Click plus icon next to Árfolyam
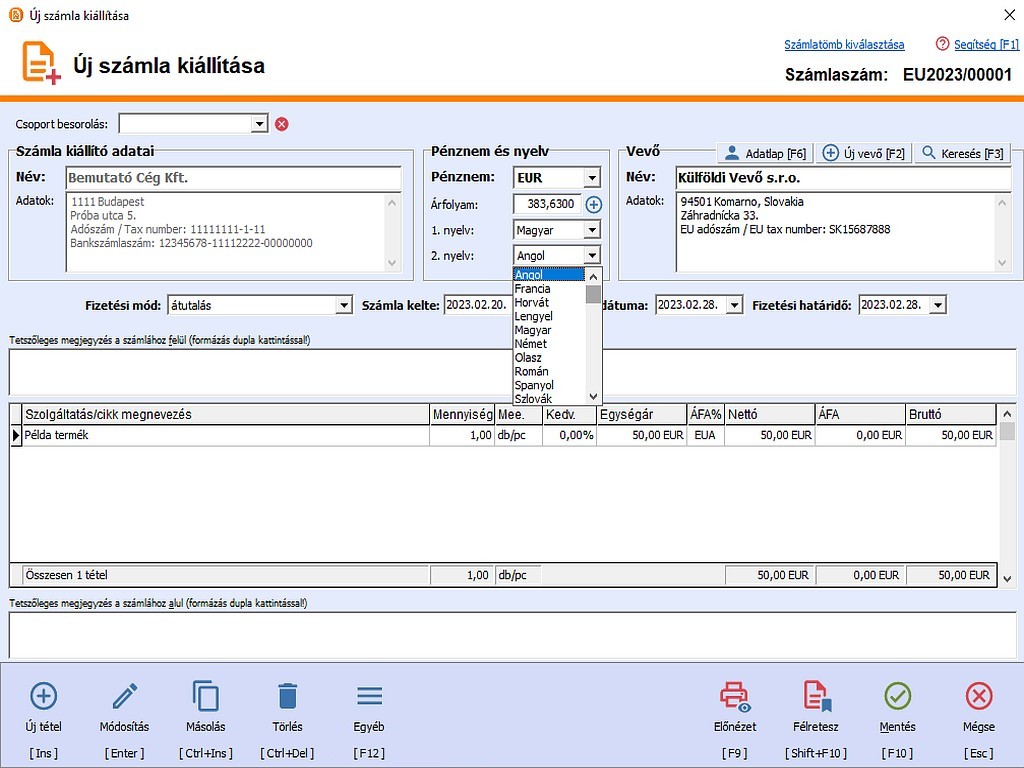The image size is (1024, 768). (593, 205)
